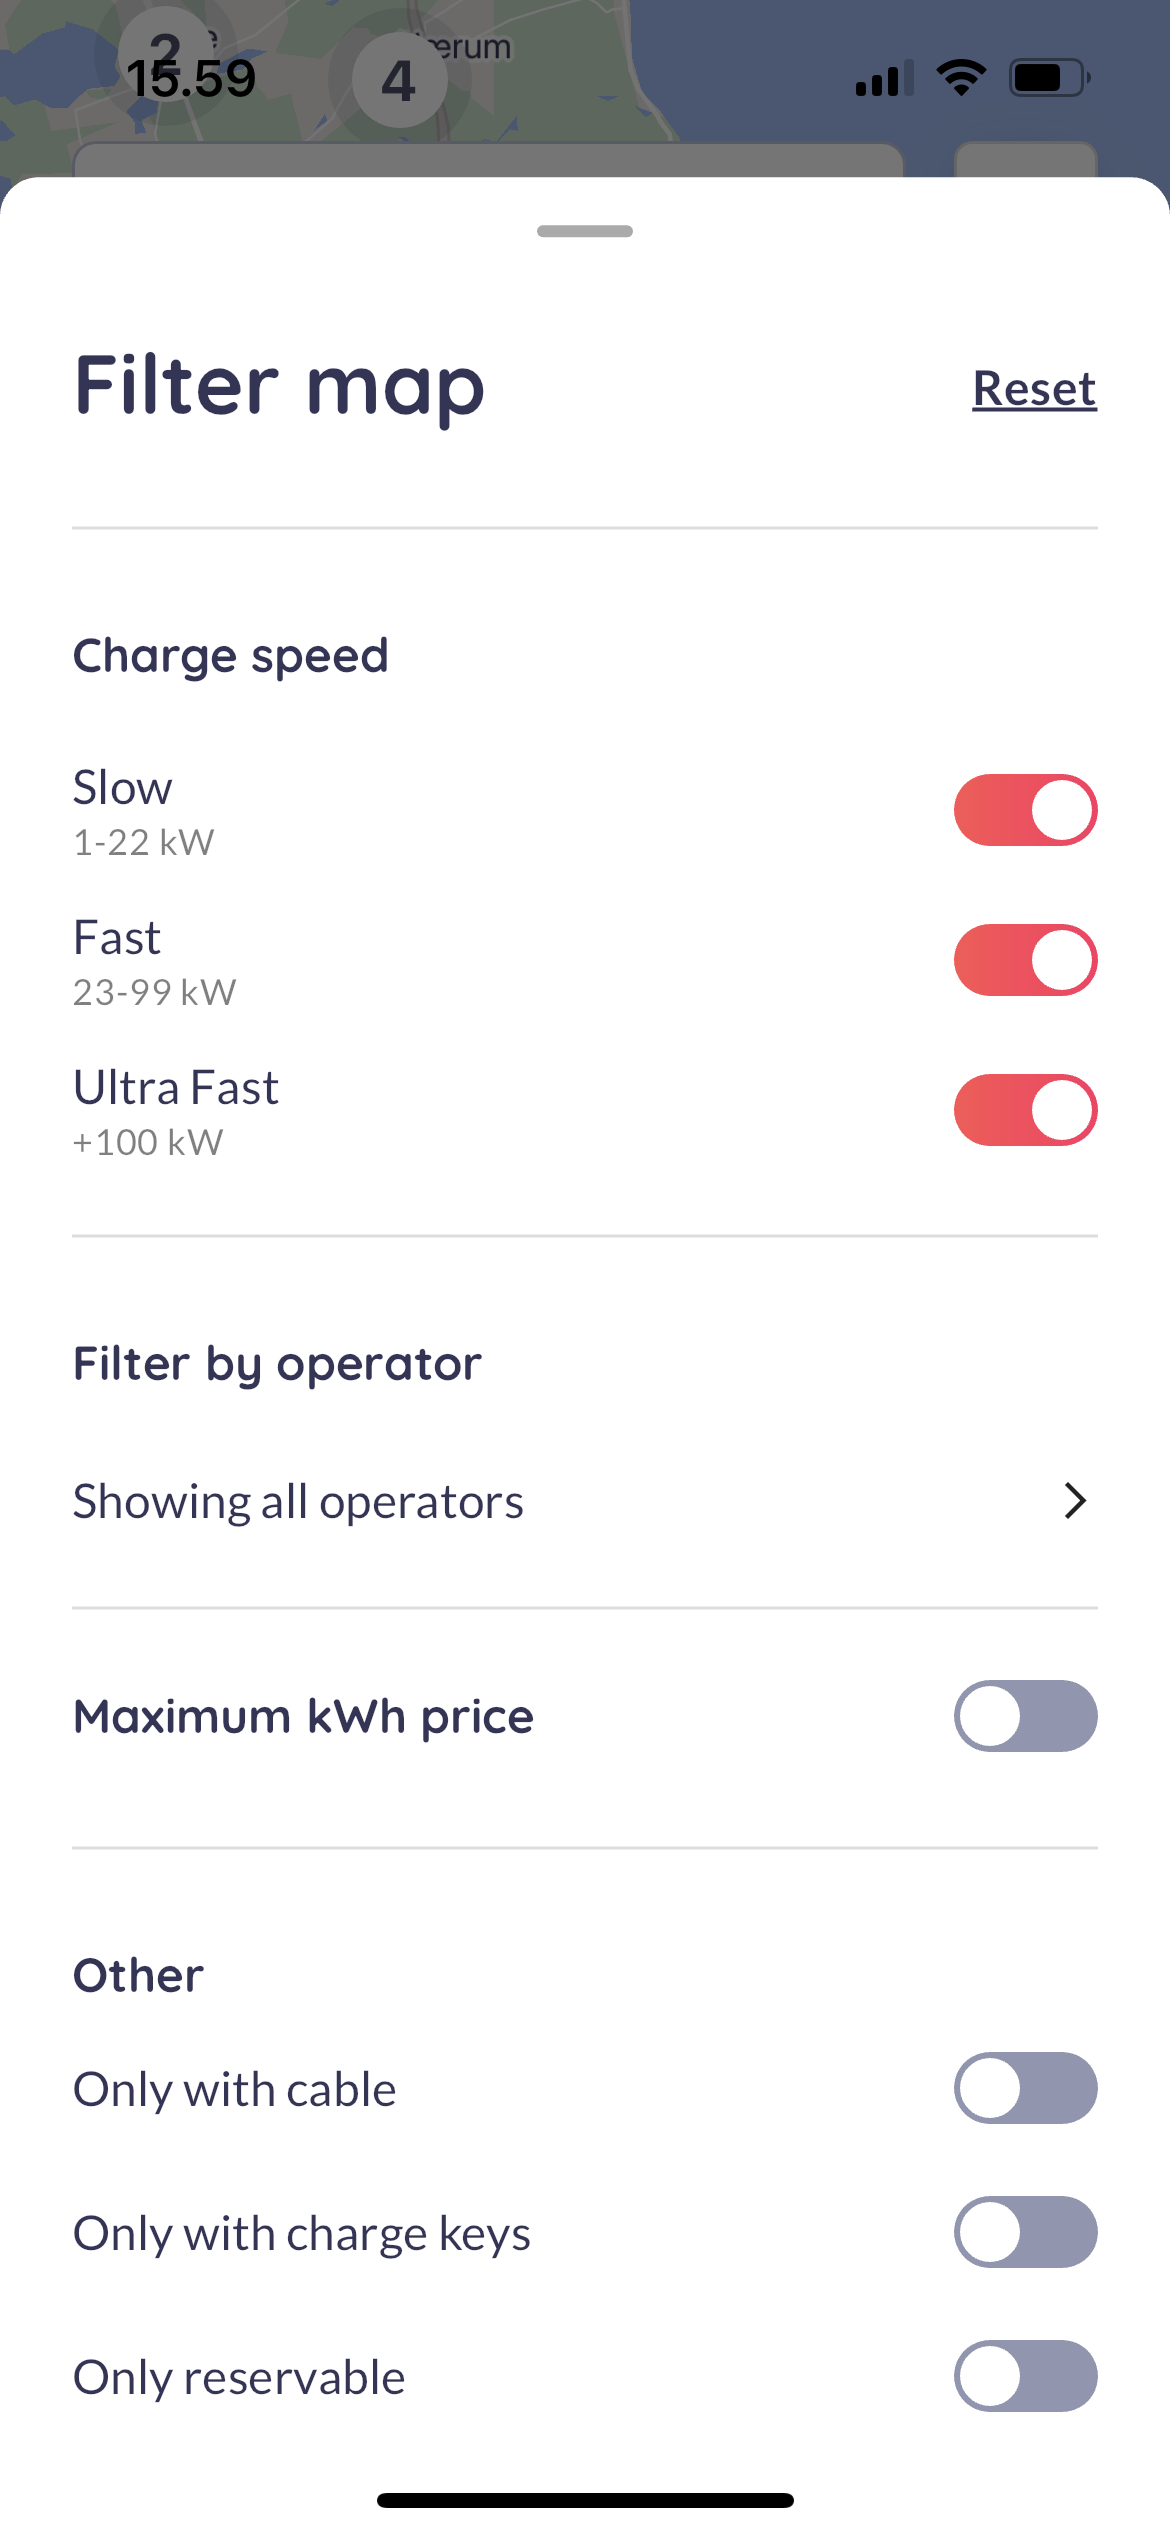Tap the sheet drag handle

tap(585, 231)
